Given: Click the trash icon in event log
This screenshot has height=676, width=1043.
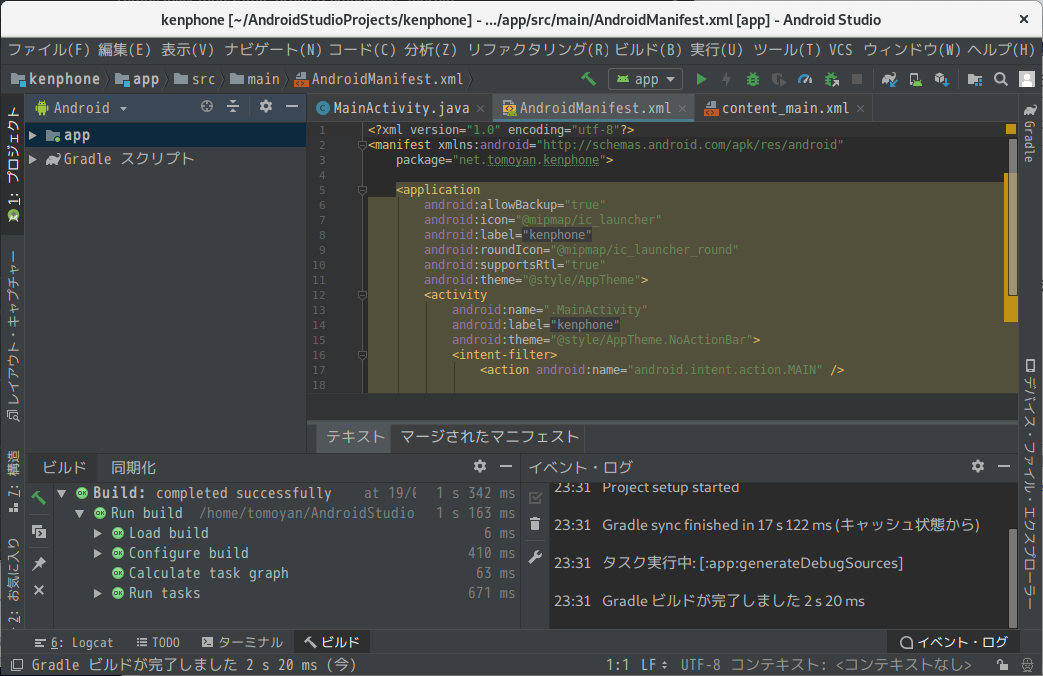Looking at the screenshot, I should tap(535, 524).
